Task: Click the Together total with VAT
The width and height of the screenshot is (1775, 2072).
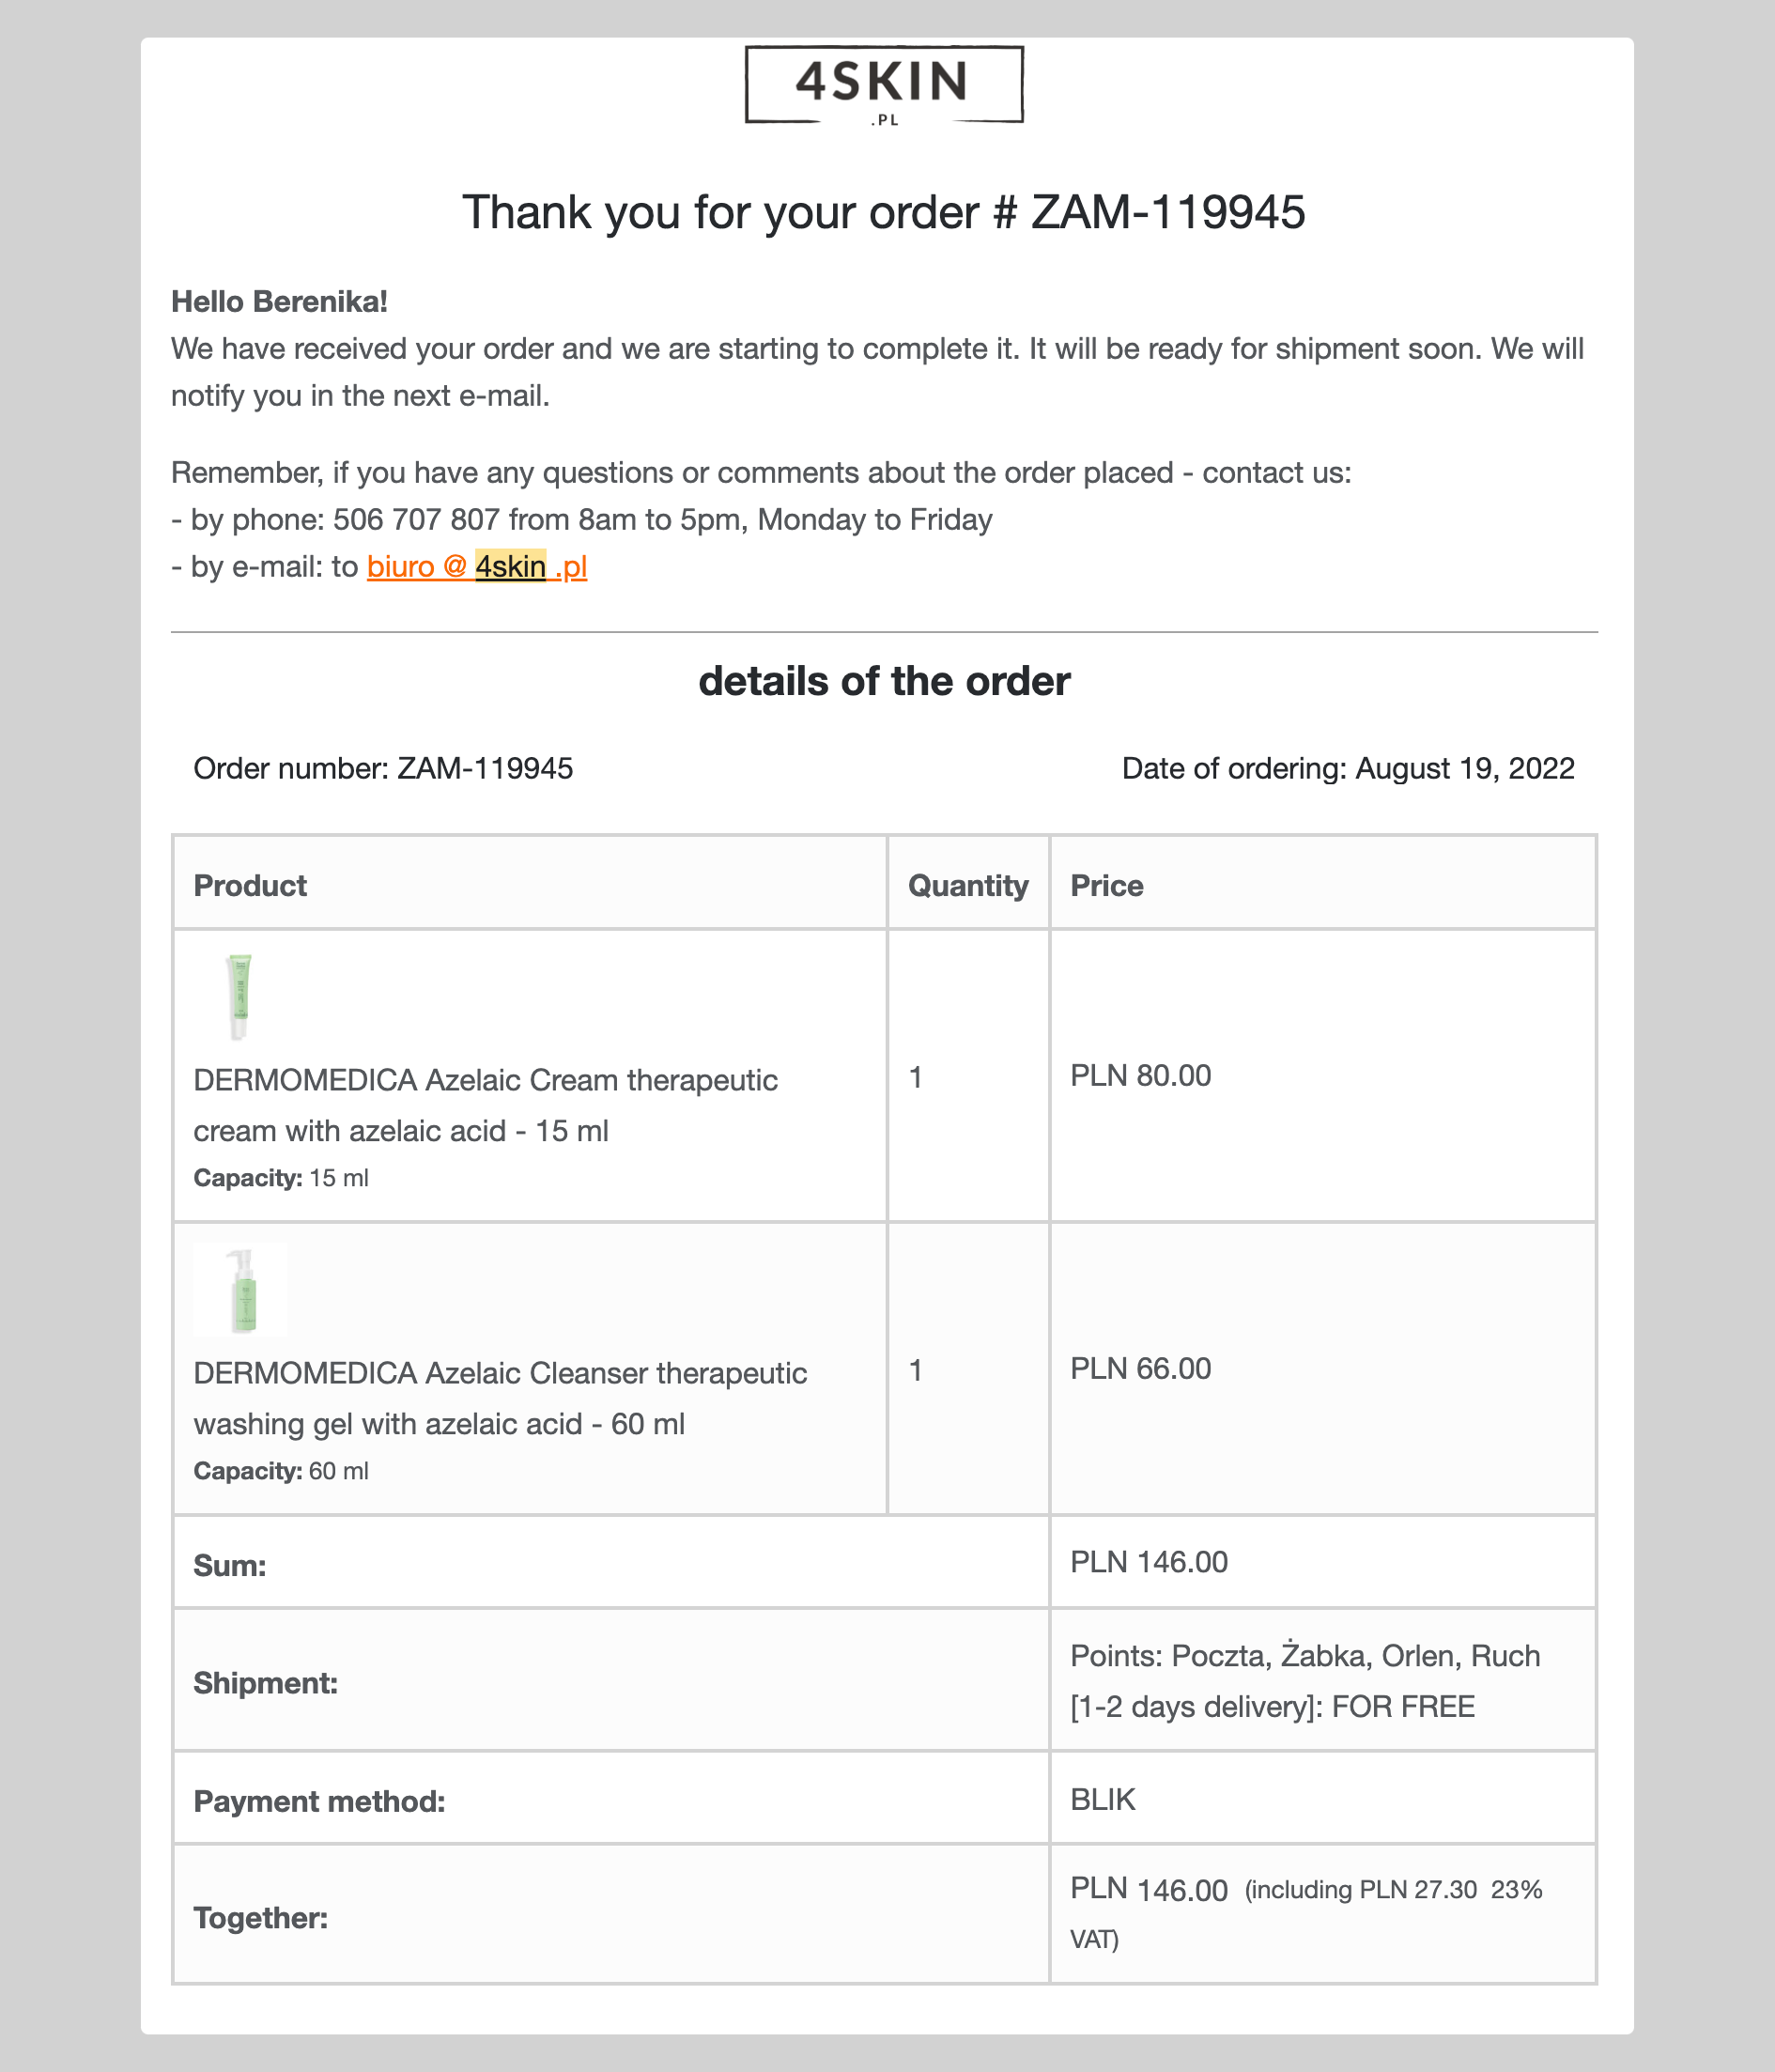Action: pyautogui.click(x=1306, y=1913)
